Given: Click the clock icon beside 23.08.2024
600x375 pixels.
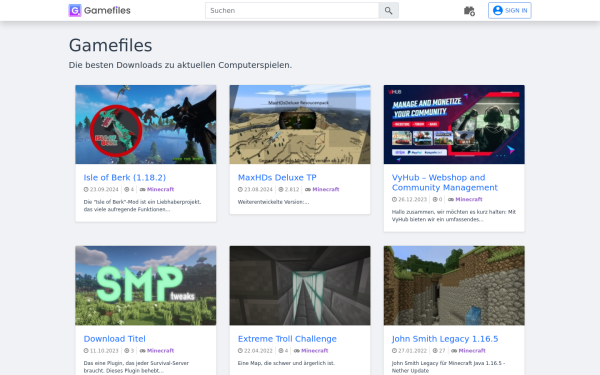Looking at the screenshot, I should 240,189.
